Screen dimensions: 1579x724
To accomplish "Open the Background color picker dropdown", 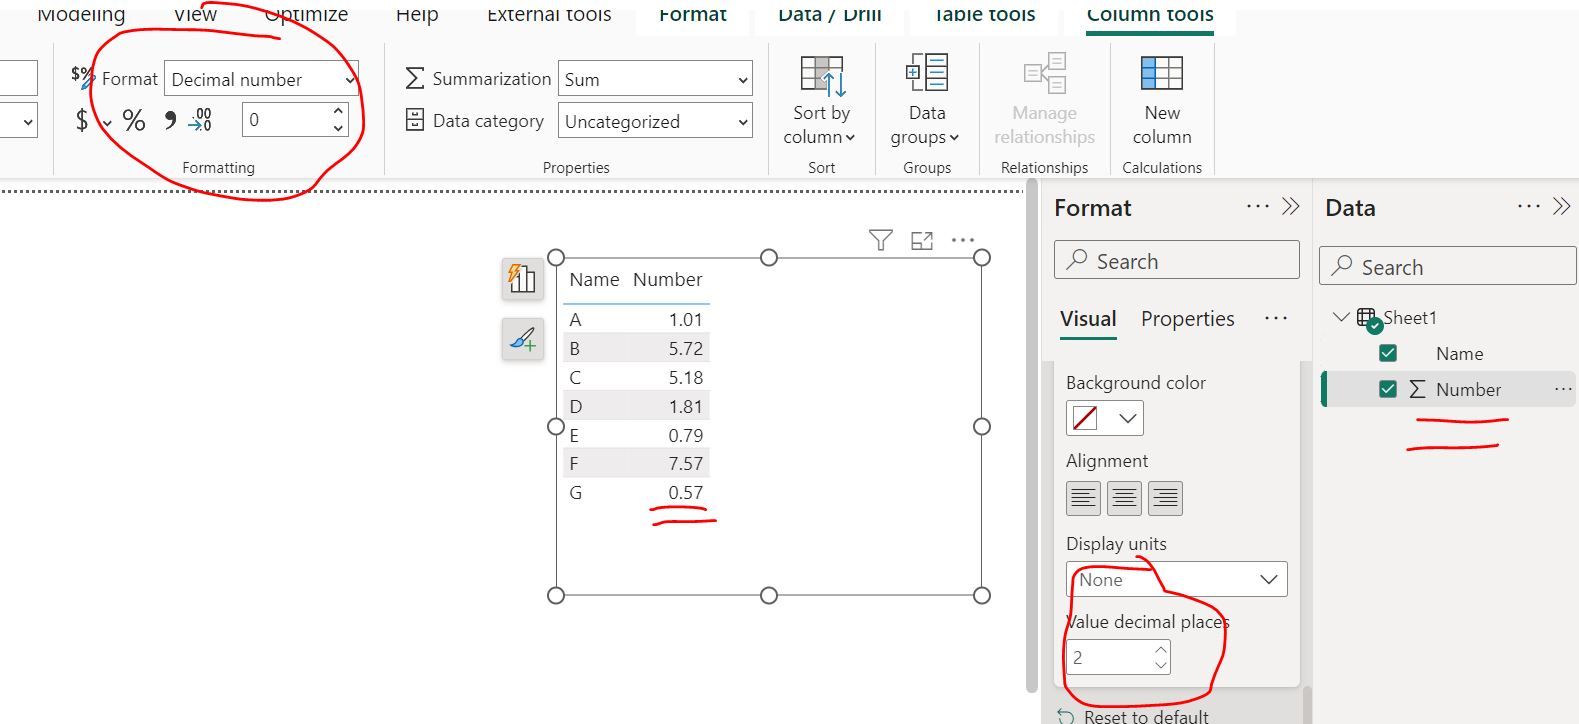I will [1105, 418].
